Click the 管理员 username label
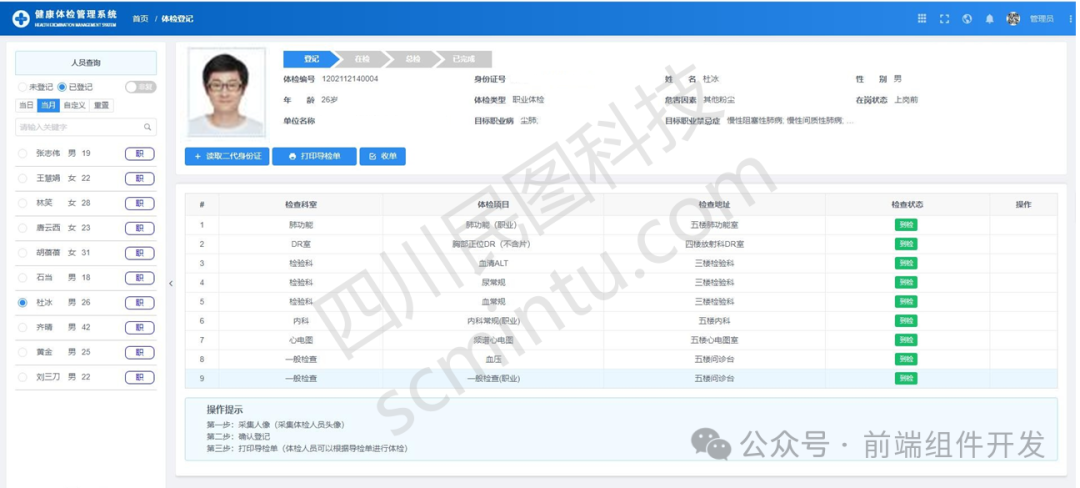Screen dimensions: 1080x488 click(1041, 19)
